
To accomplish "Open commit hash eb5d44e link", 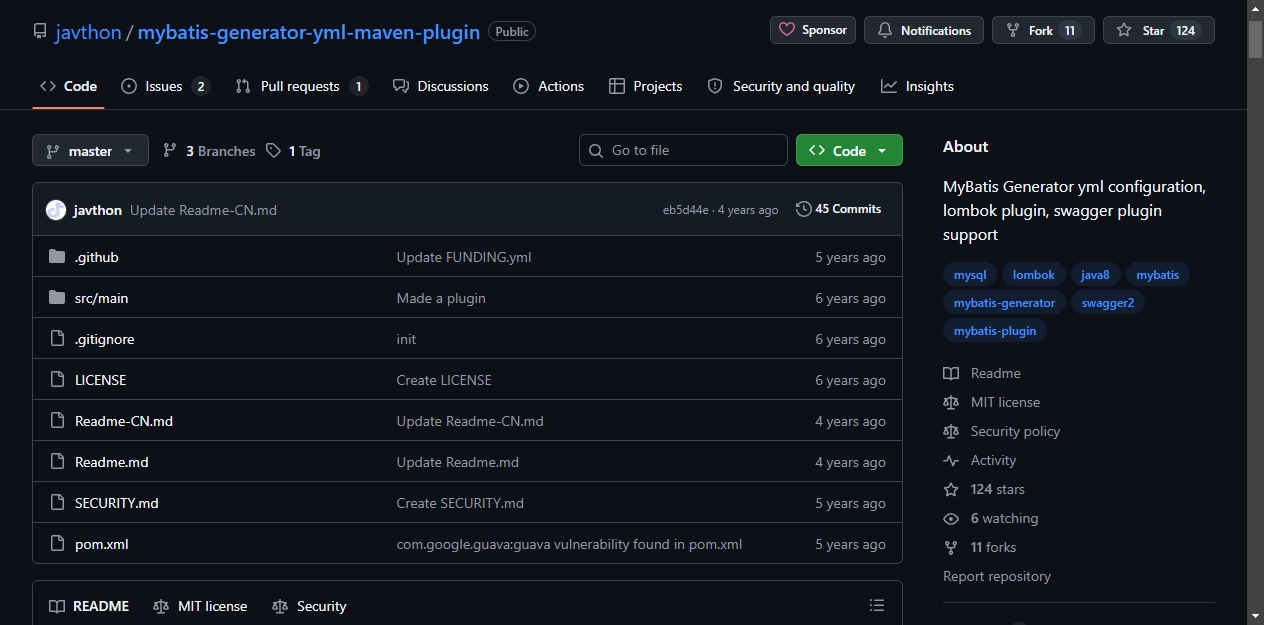I will [685, 210].
